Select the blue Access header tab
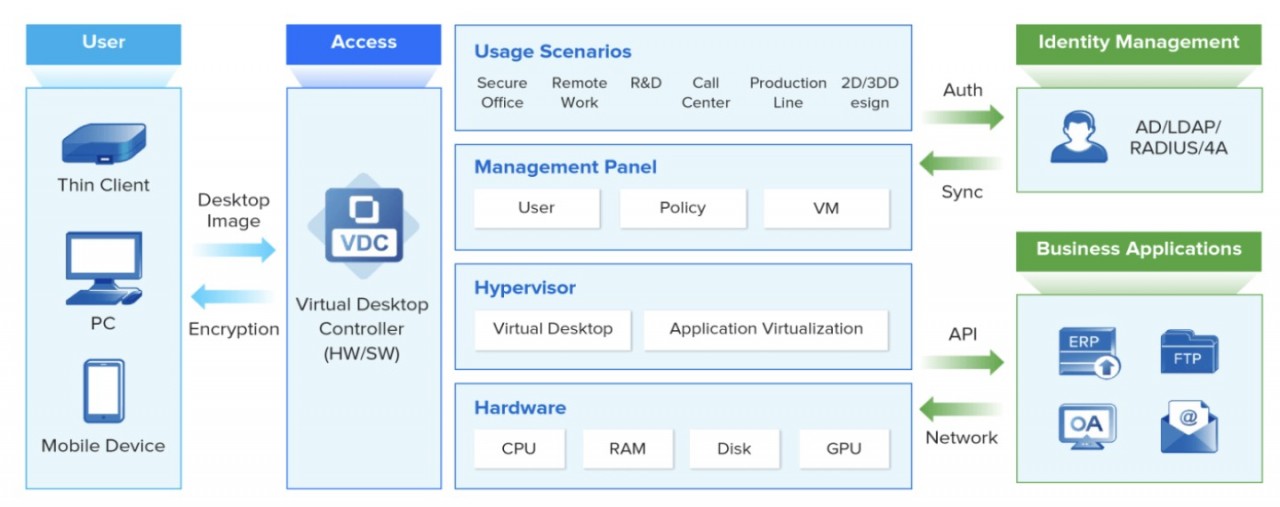 (x=363, y=43)
